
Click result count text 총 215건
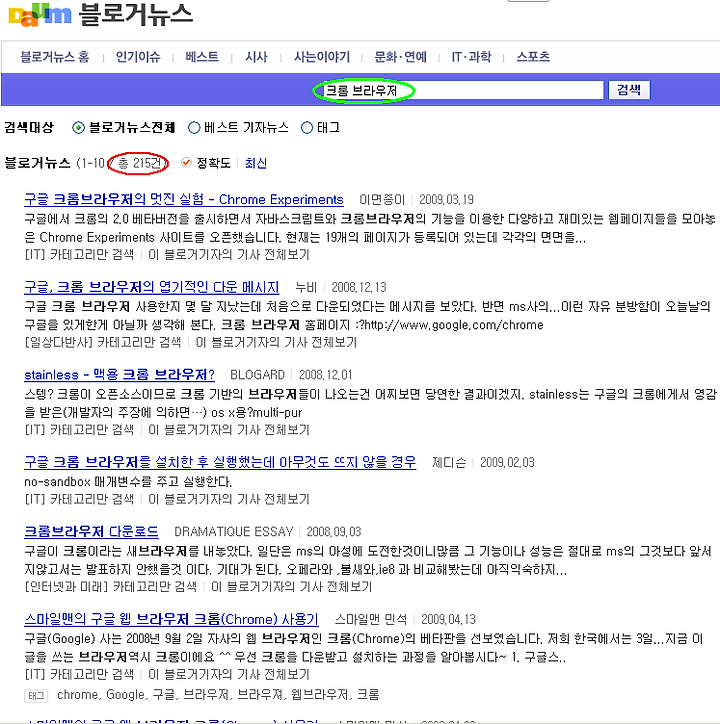(140, 163)
